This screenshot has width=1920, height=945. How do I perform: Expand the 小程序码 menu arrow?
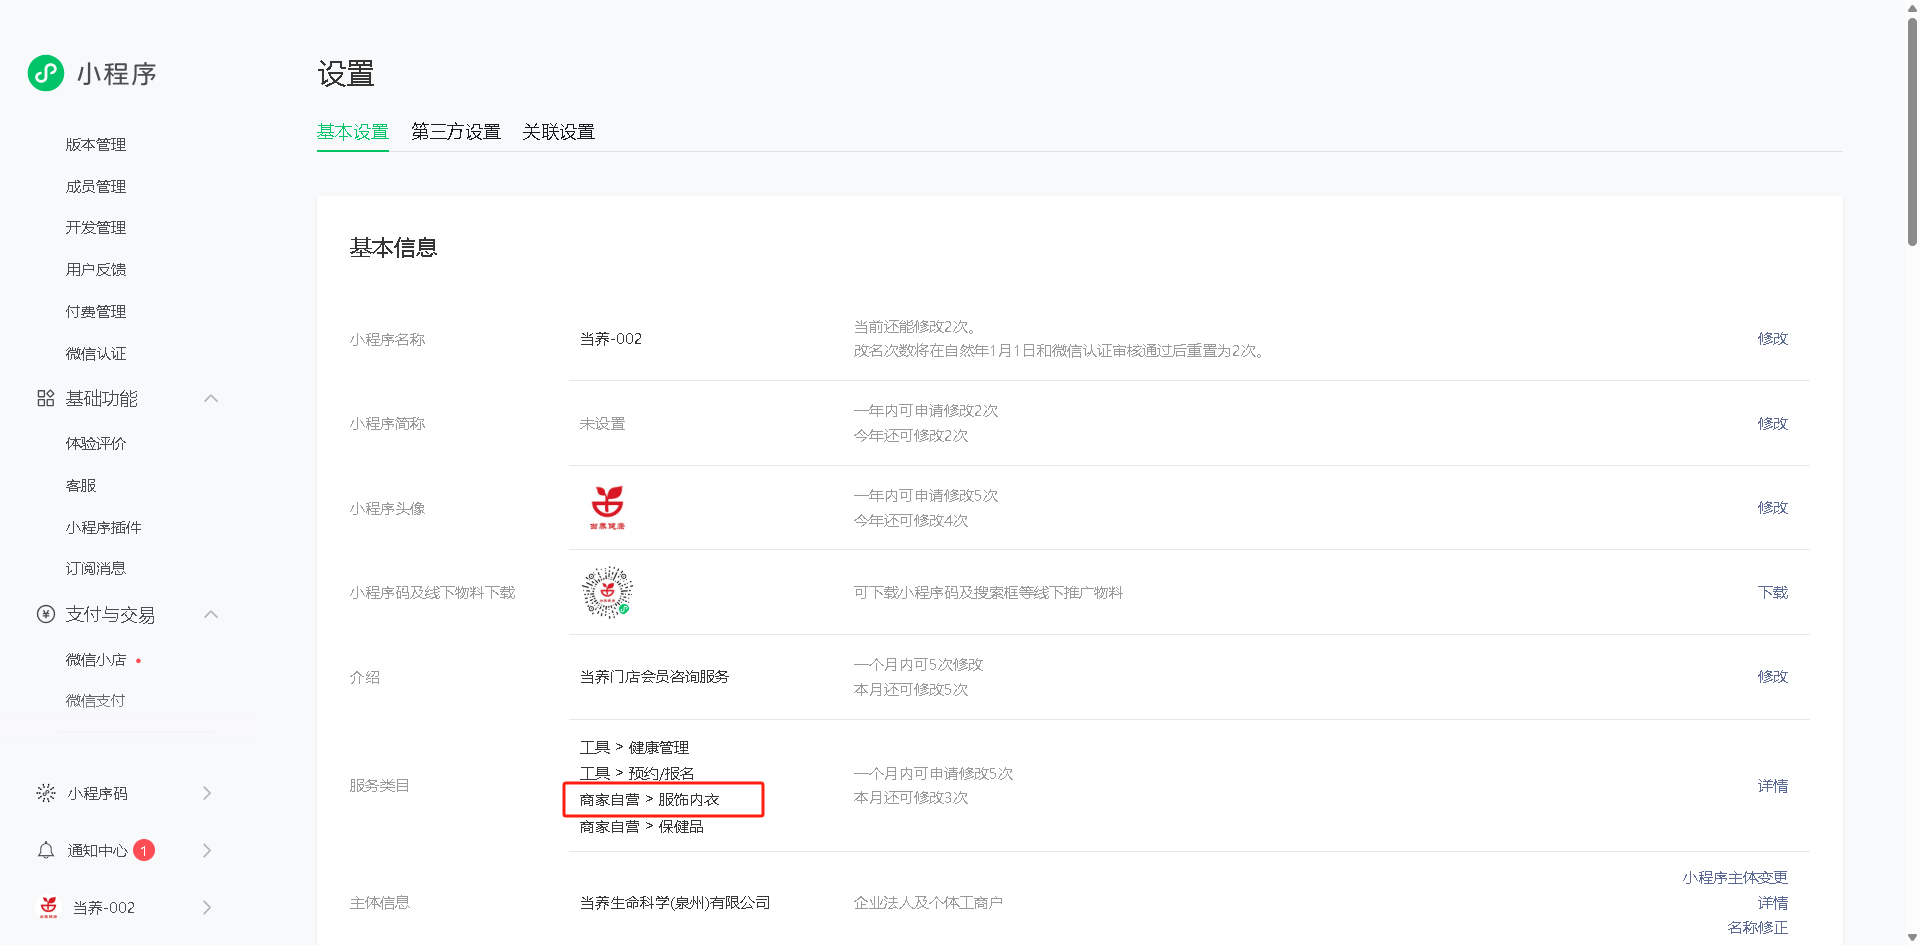click(207, 793)
